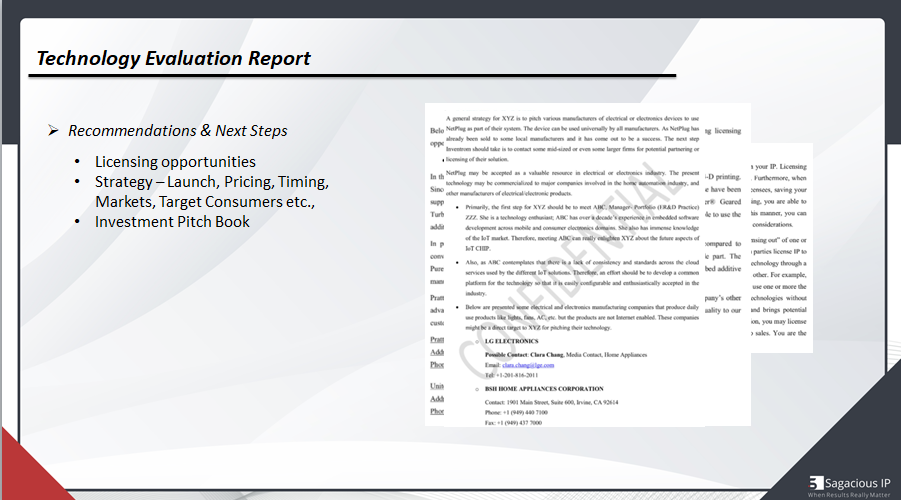Click the Sagacious IP logo icon
The height and width of the screenshot is (500, 901).
pyautogui.click(x=816, y=483)
